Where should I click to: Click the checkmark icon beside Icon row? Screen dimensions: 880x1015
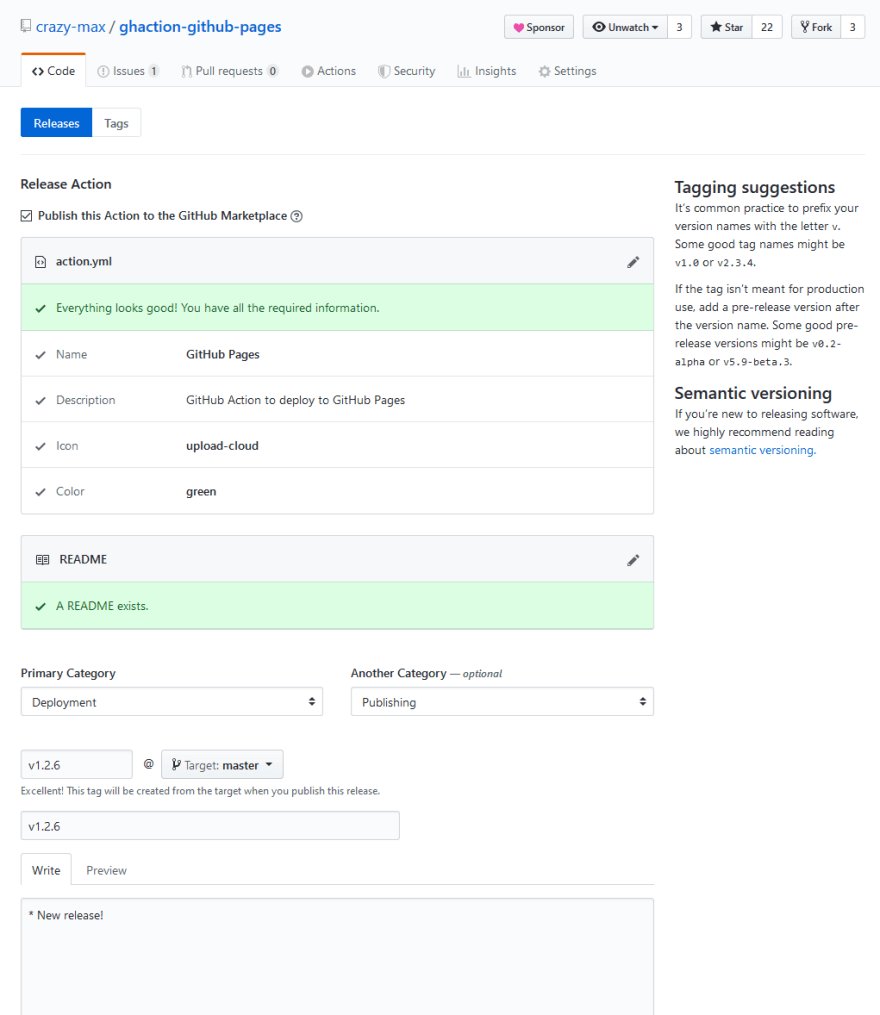pyautogui.click(x=40, y=446)
